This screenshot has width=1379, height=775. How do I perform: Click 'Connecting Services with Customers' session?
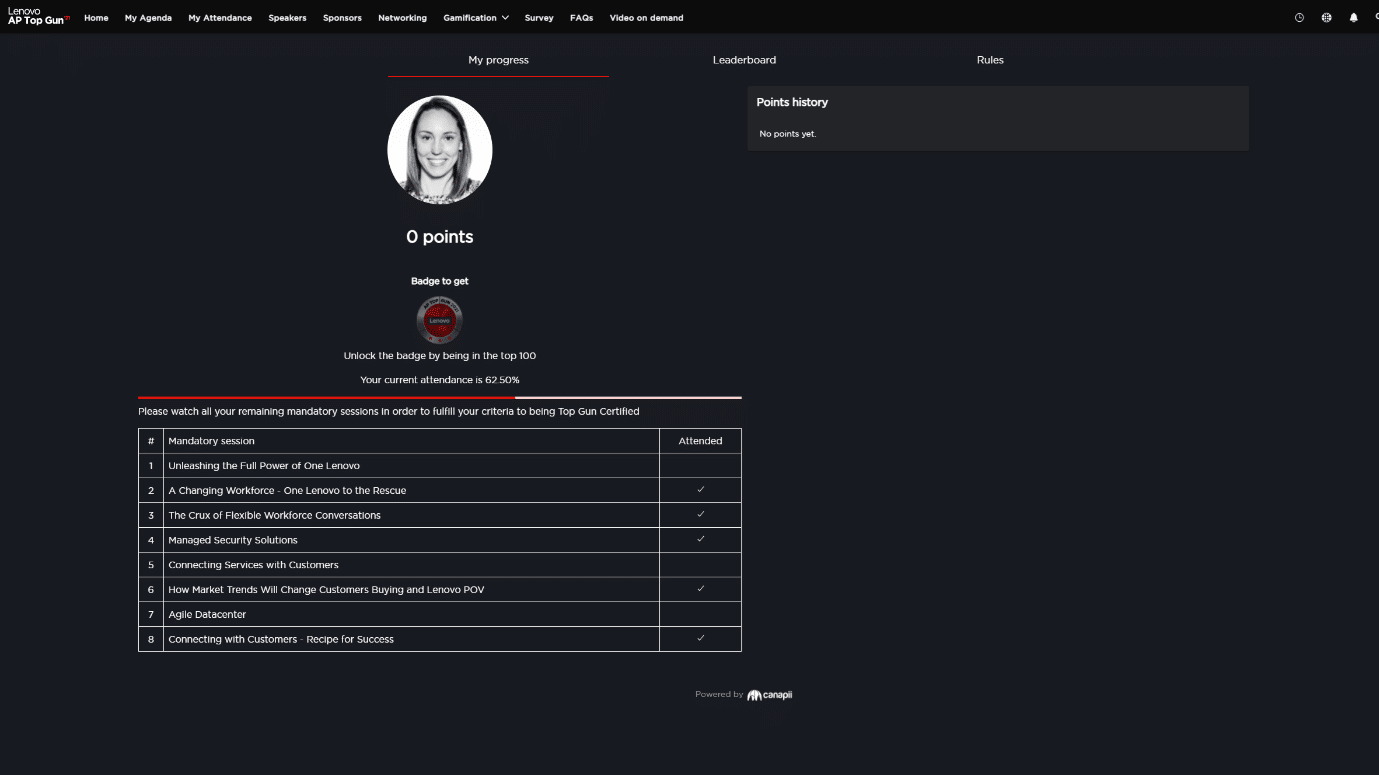coord(253,565)
